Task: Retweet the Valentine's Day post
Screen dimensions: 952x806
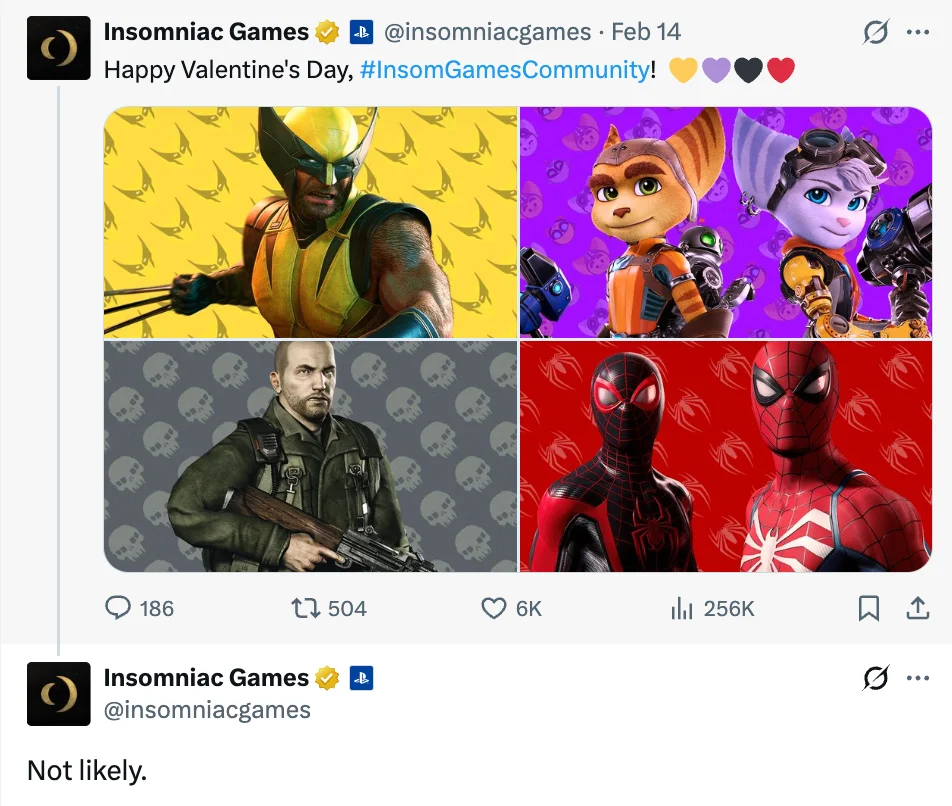Action: pos(303,608)
